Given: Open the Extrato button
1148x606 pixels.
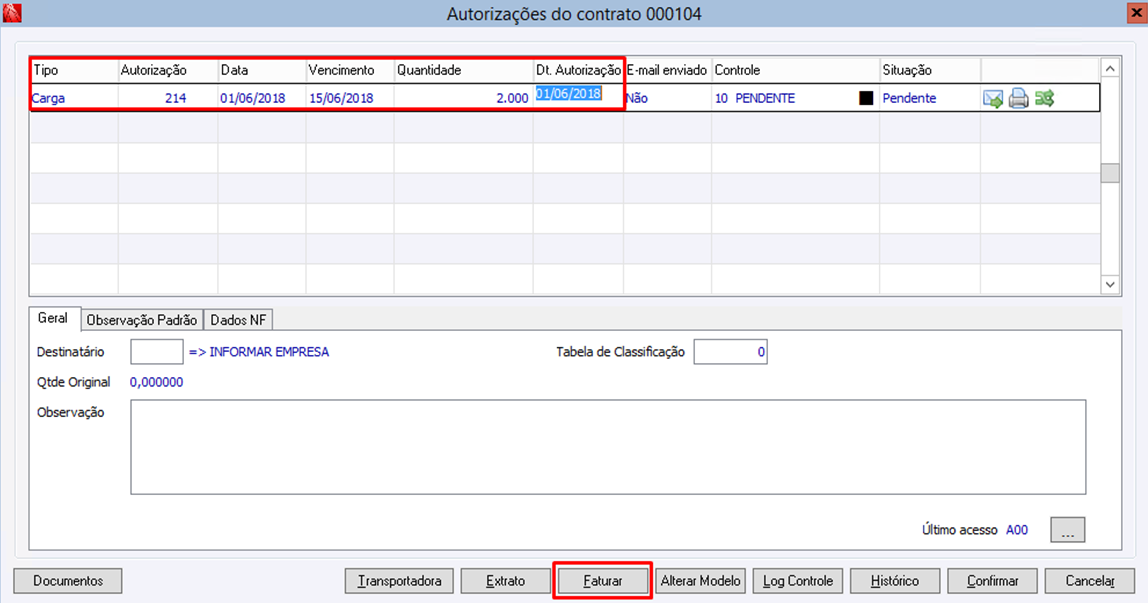Looking at the screenshot, I should [505, 581].
